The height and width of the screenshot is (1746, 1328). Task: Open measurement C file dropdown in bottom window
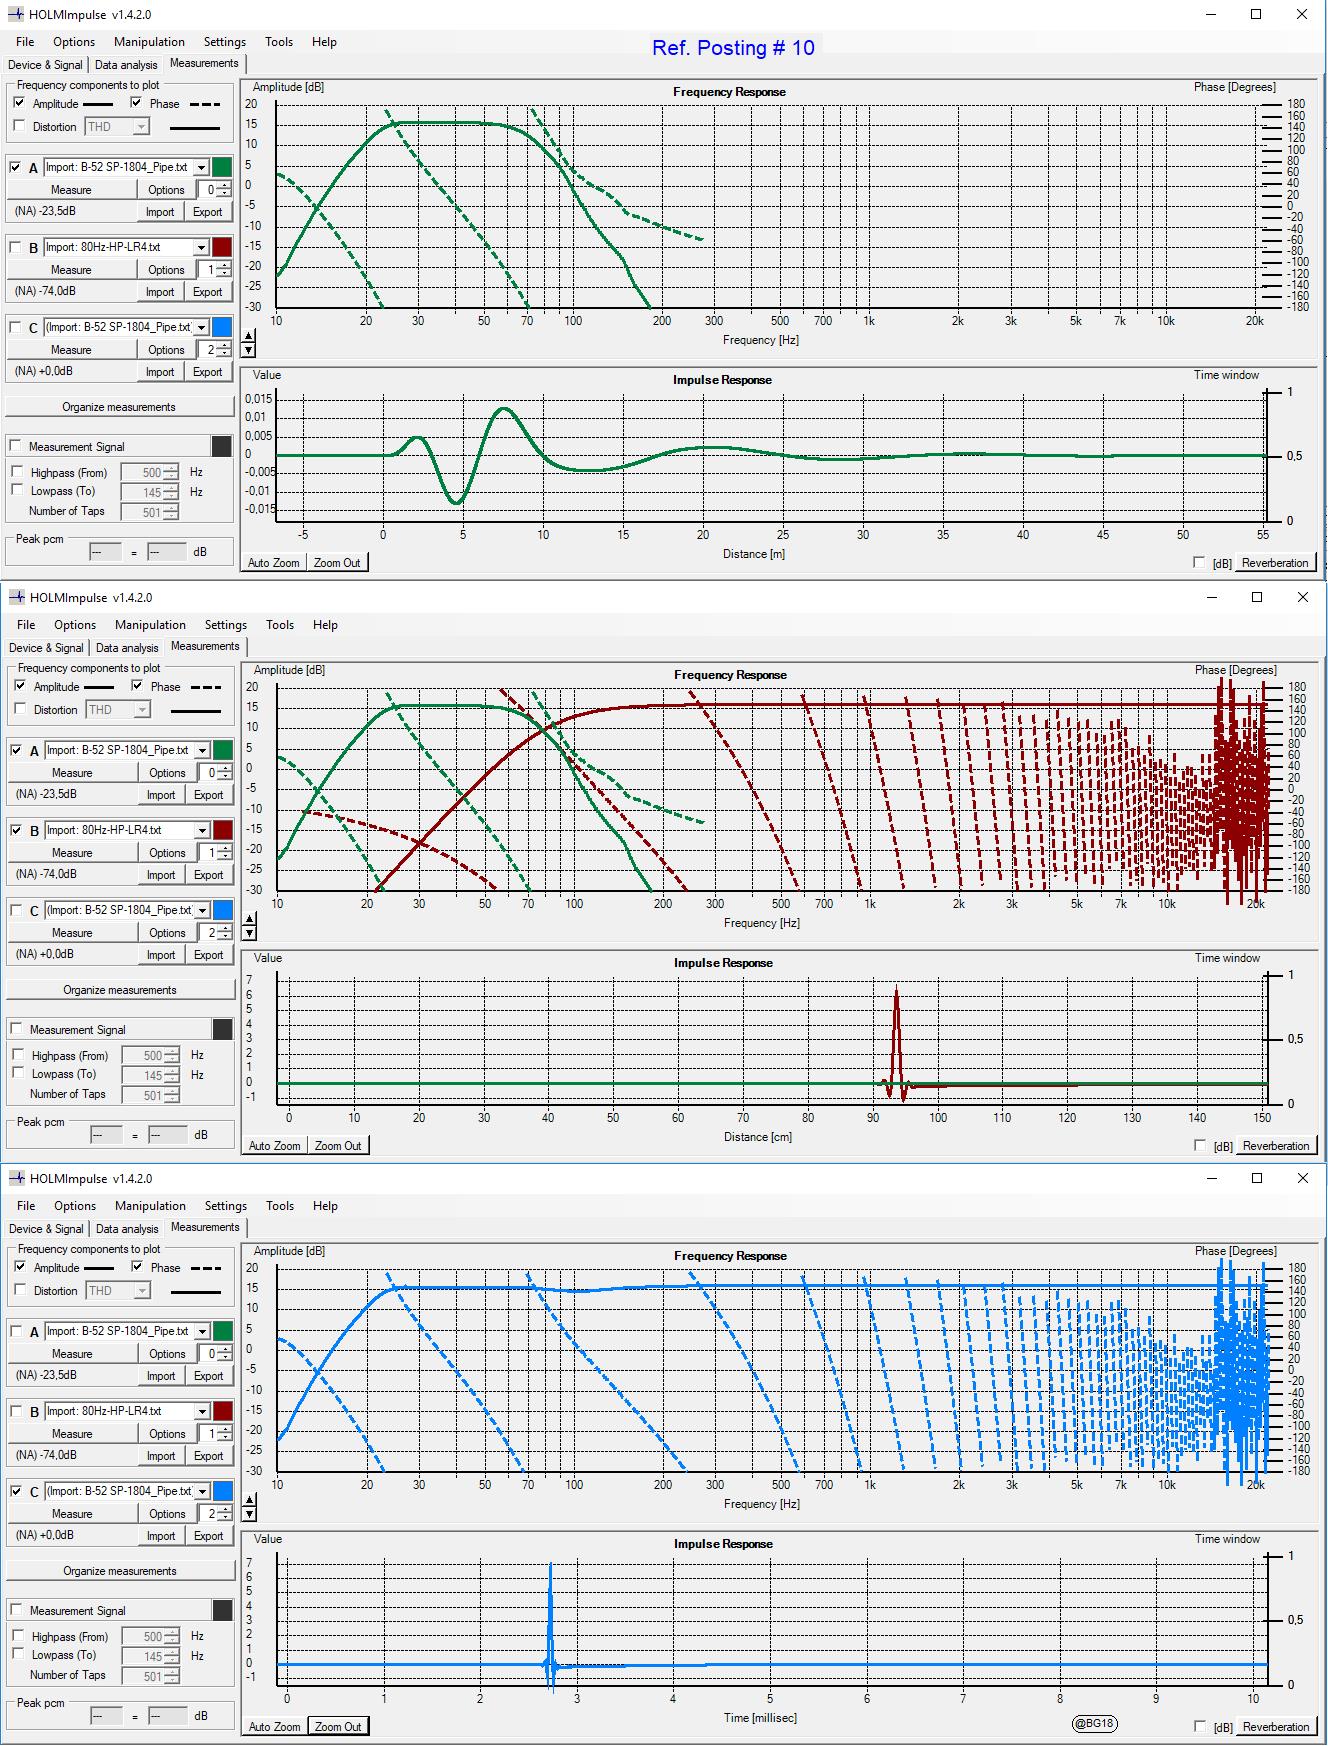202,1492
